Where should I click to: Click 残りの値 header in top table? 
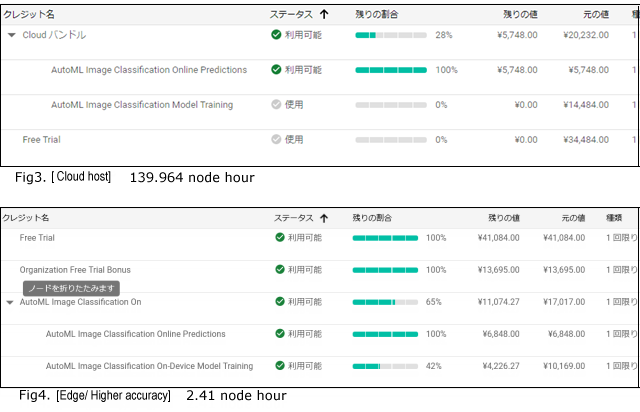tap(520, 15)
